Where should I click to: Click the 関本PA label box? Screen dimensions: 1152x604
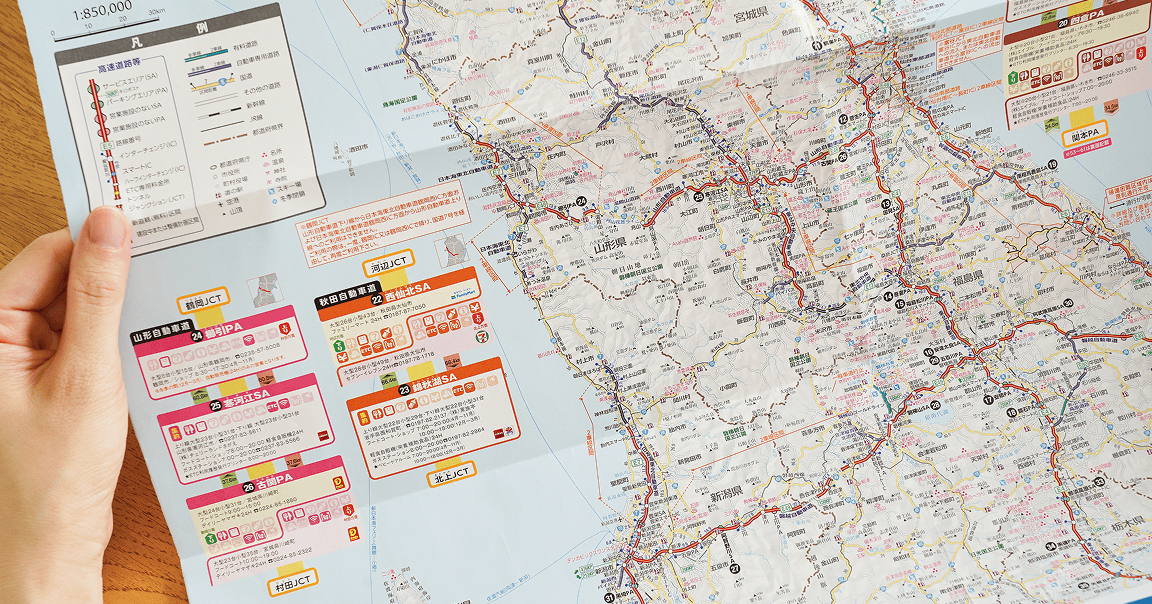[x=1085, y=132]
